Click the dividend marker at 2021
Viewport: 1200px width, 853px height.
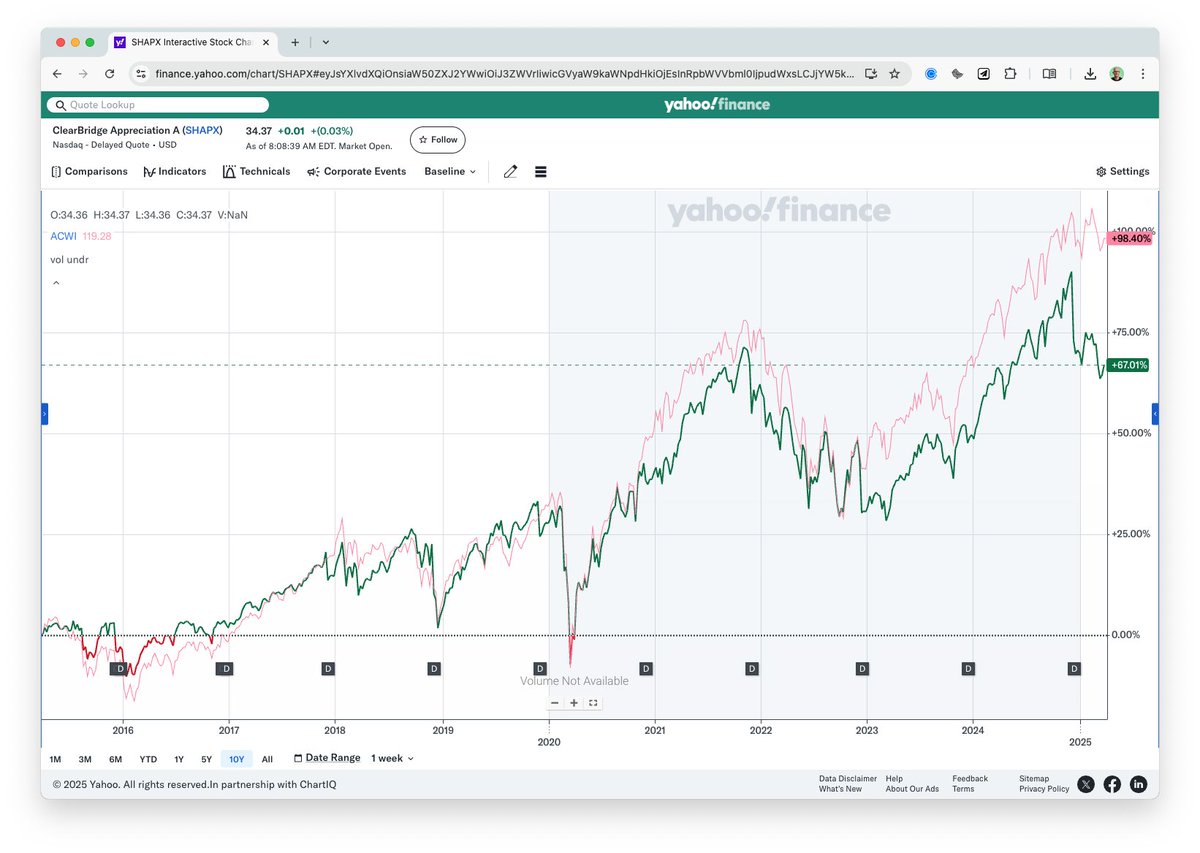pos(646,668)
